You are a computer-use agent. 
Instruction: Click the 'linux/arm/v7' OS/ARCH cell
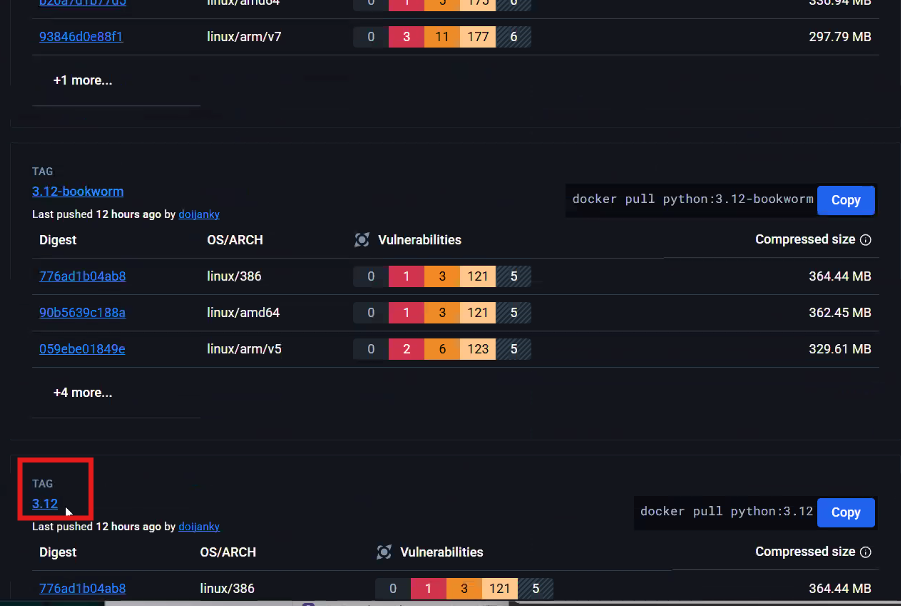click(244, 37)
